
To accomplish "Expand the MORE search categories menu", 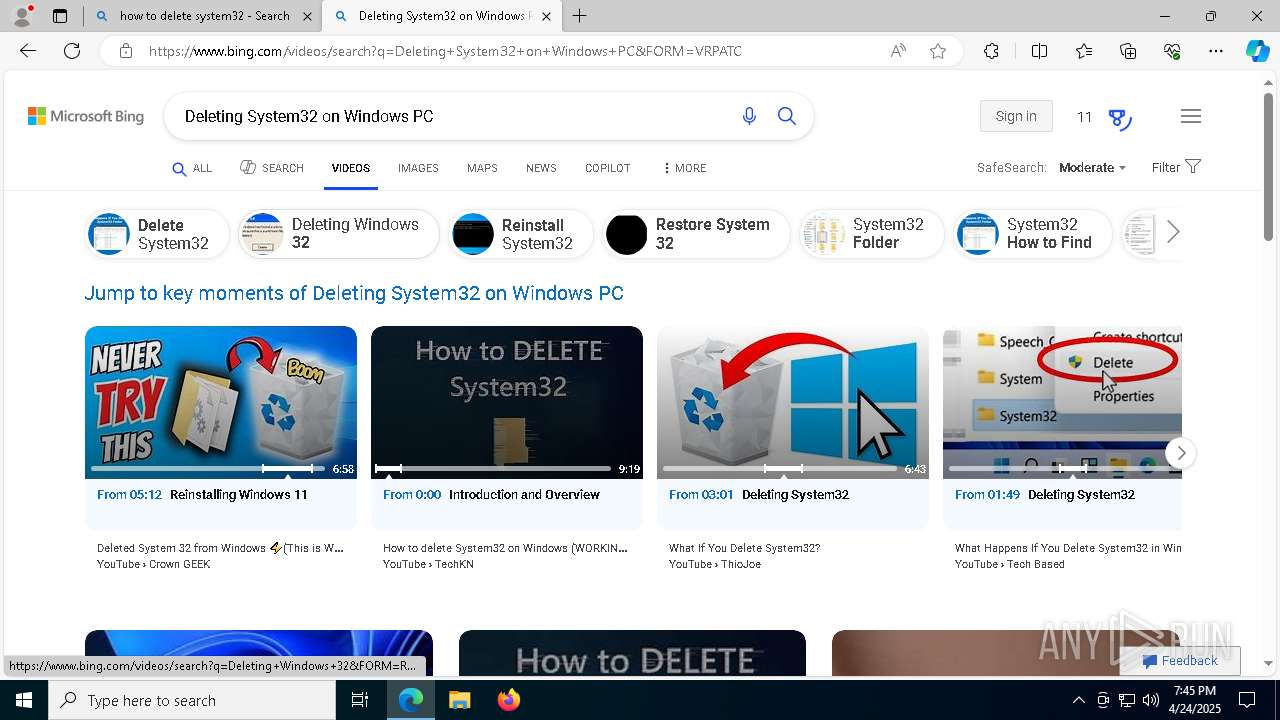I will (684, 168).
